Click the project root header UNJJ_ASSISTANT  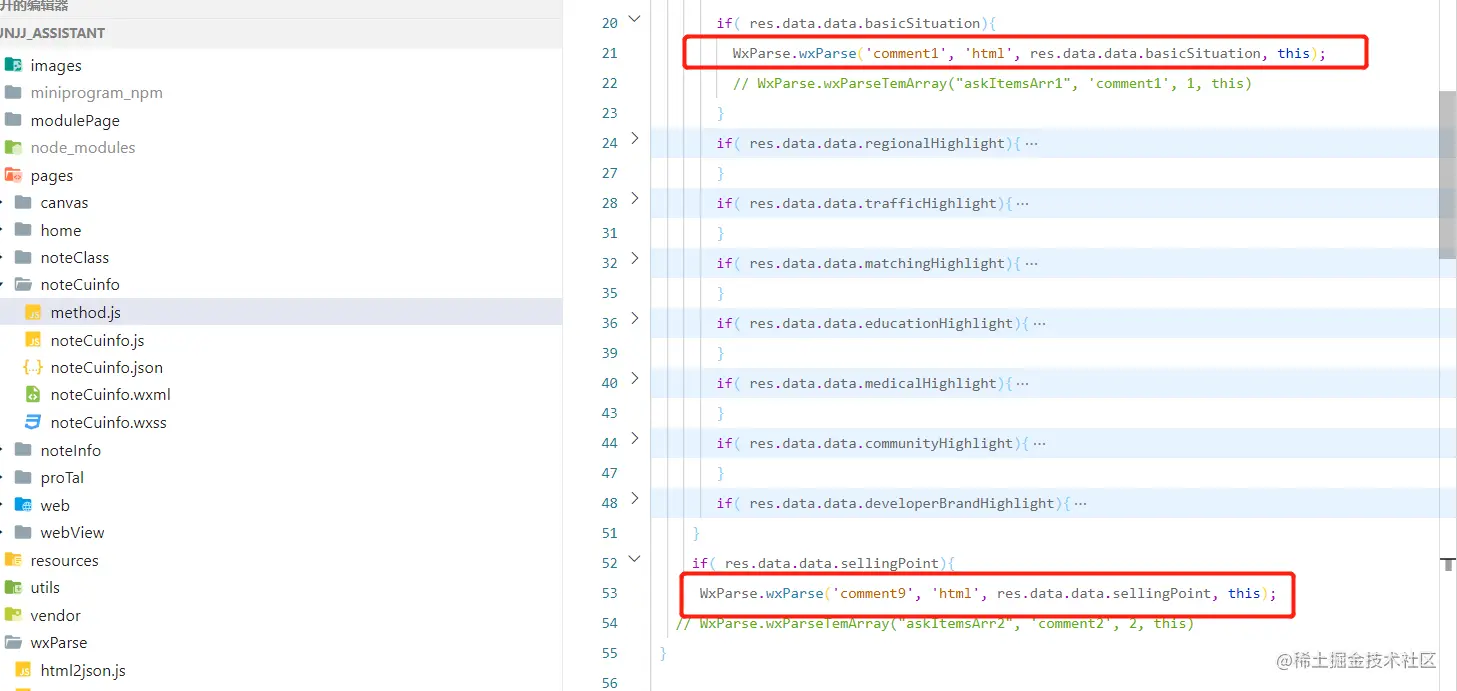[52, 33]
